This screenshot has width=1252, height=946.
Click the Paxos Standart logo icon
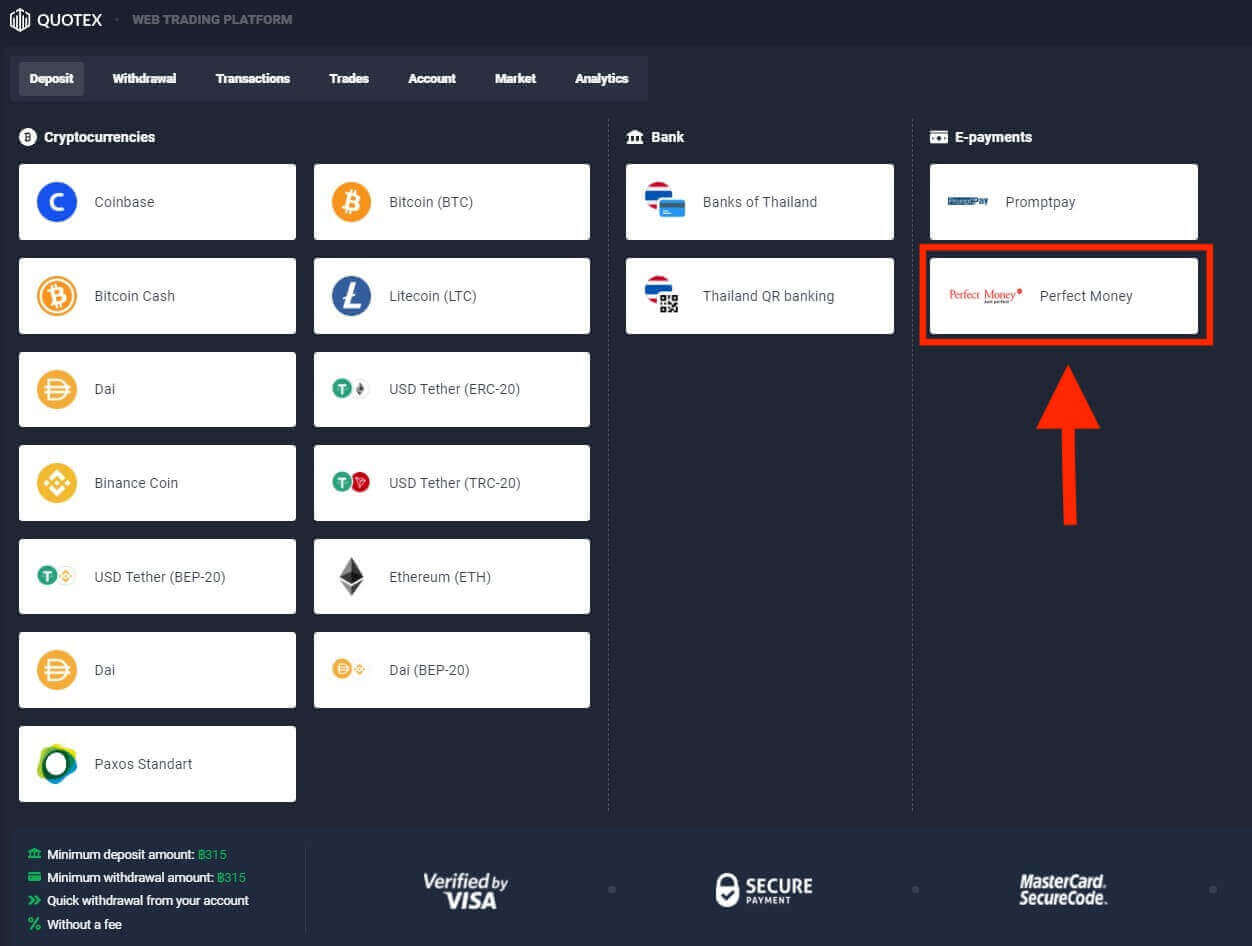tap(57, 764)
